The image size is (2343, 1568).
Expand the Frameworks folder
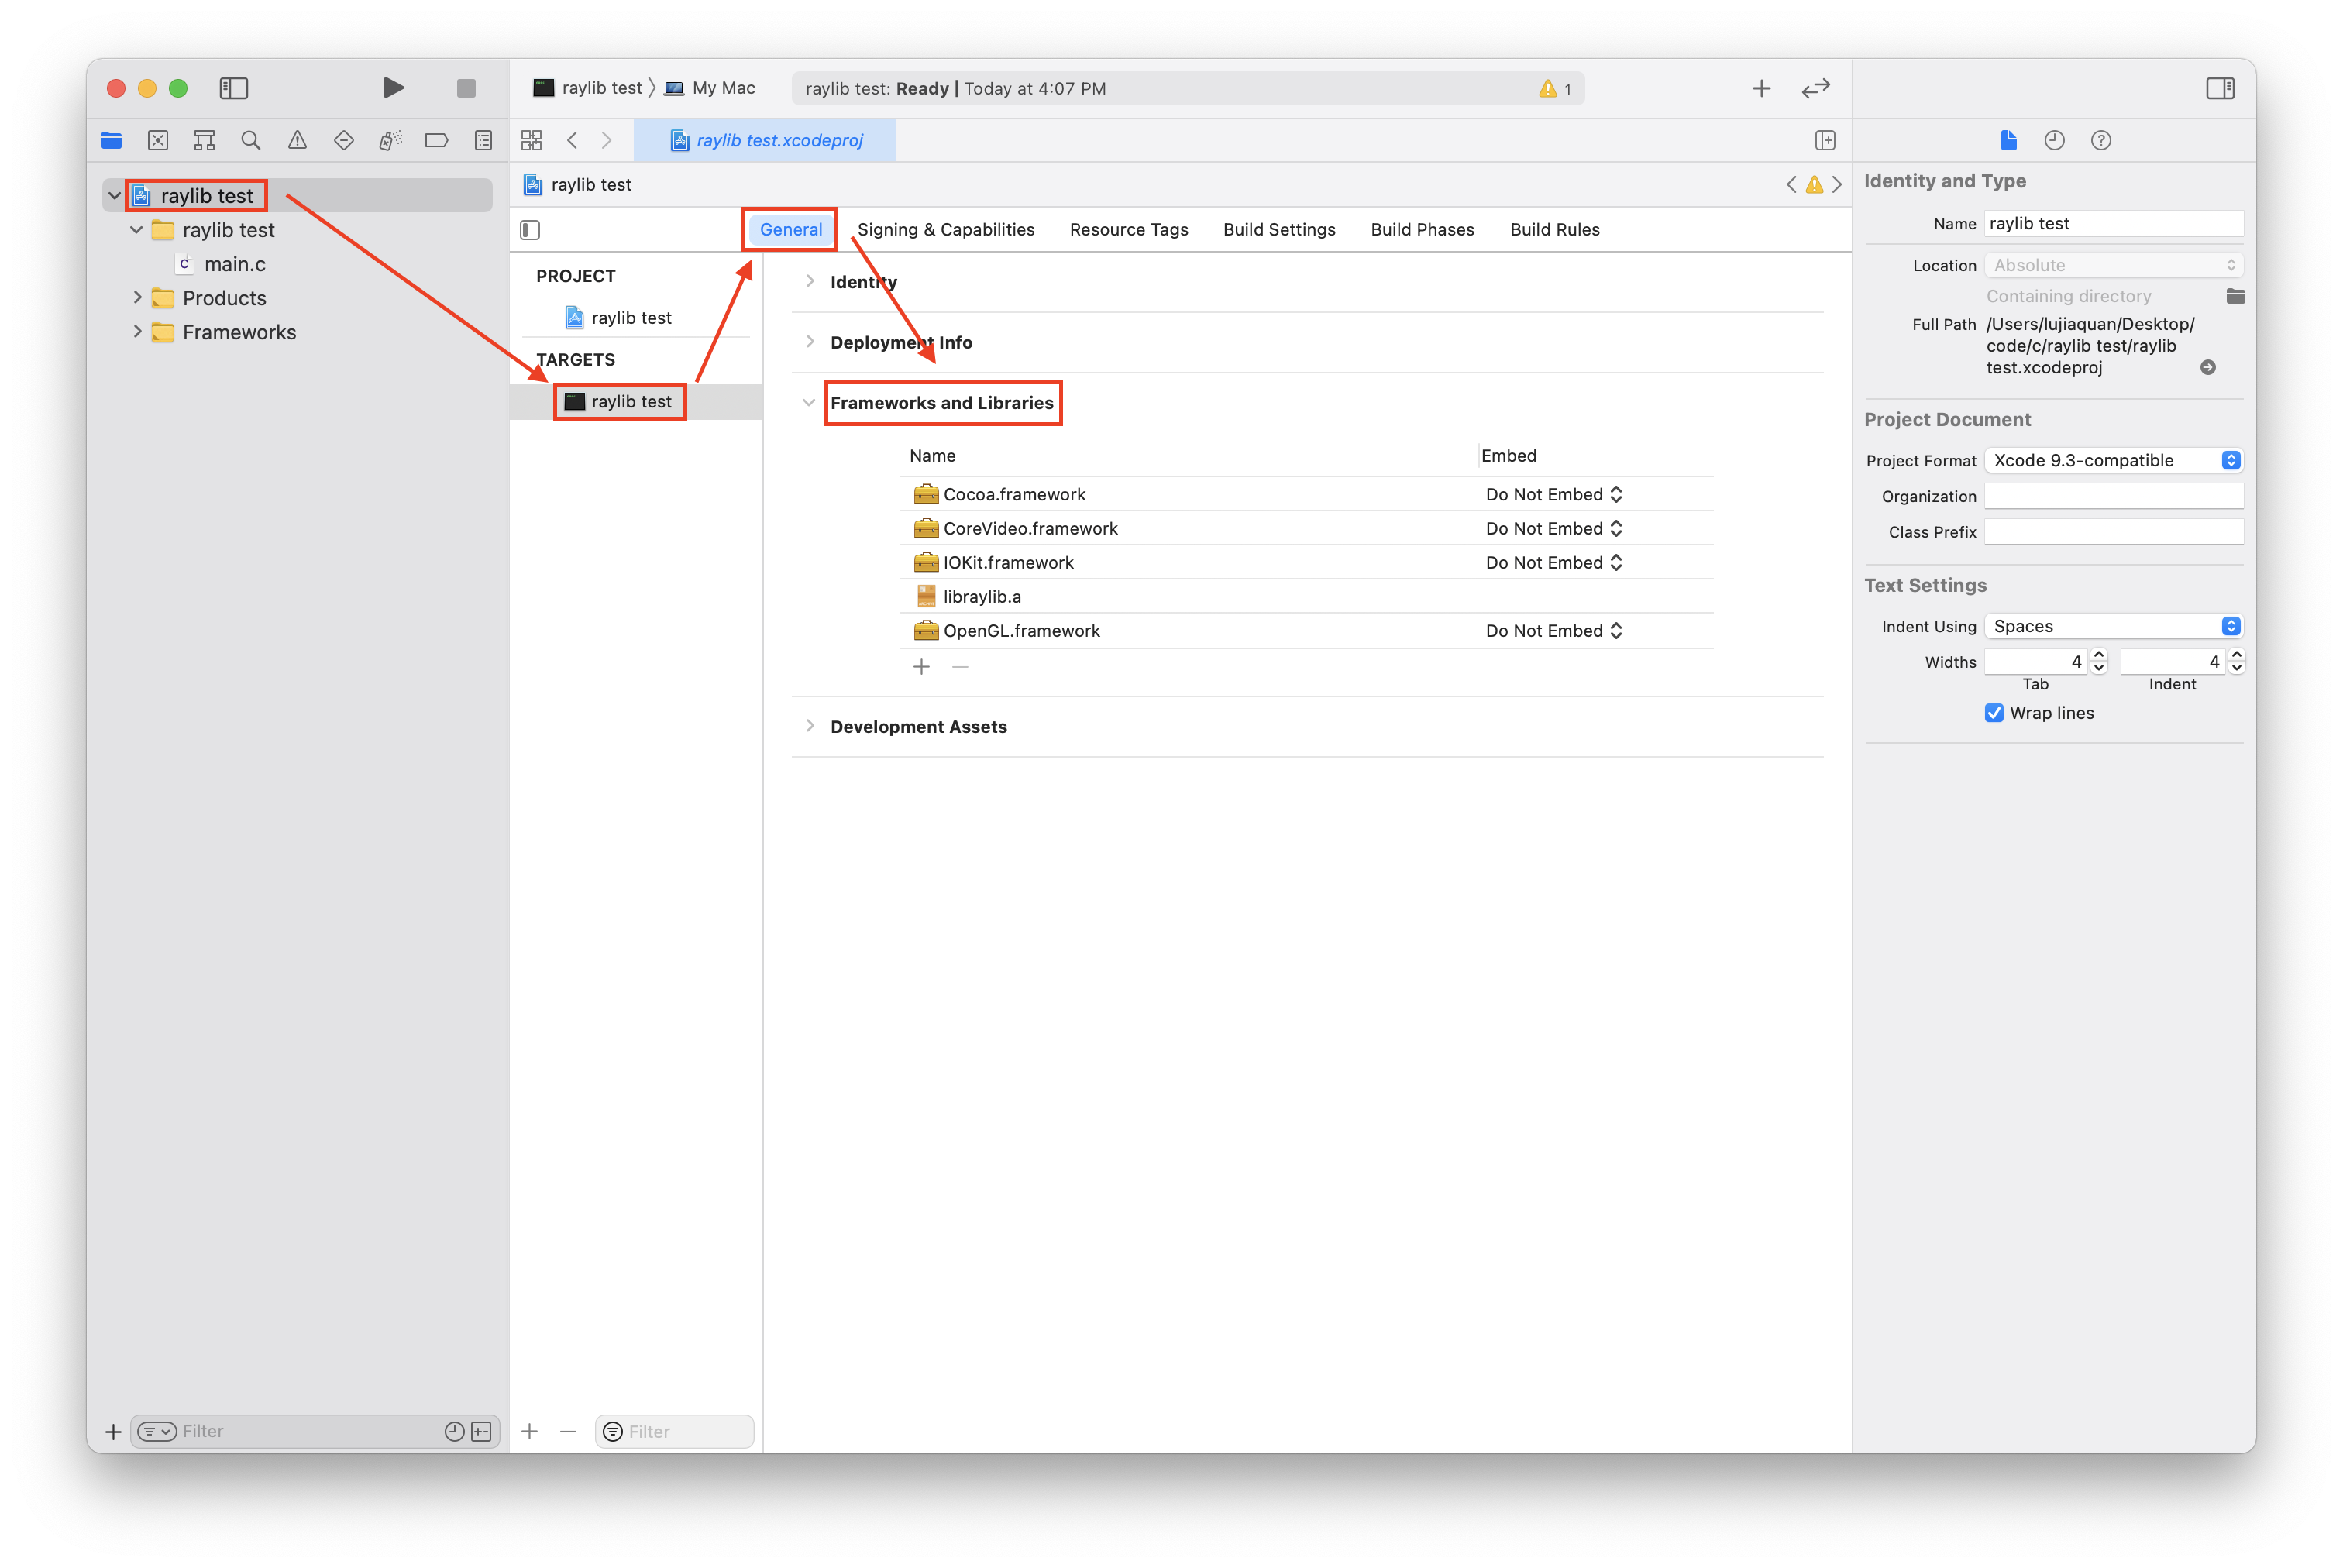[x=137, y=331]
